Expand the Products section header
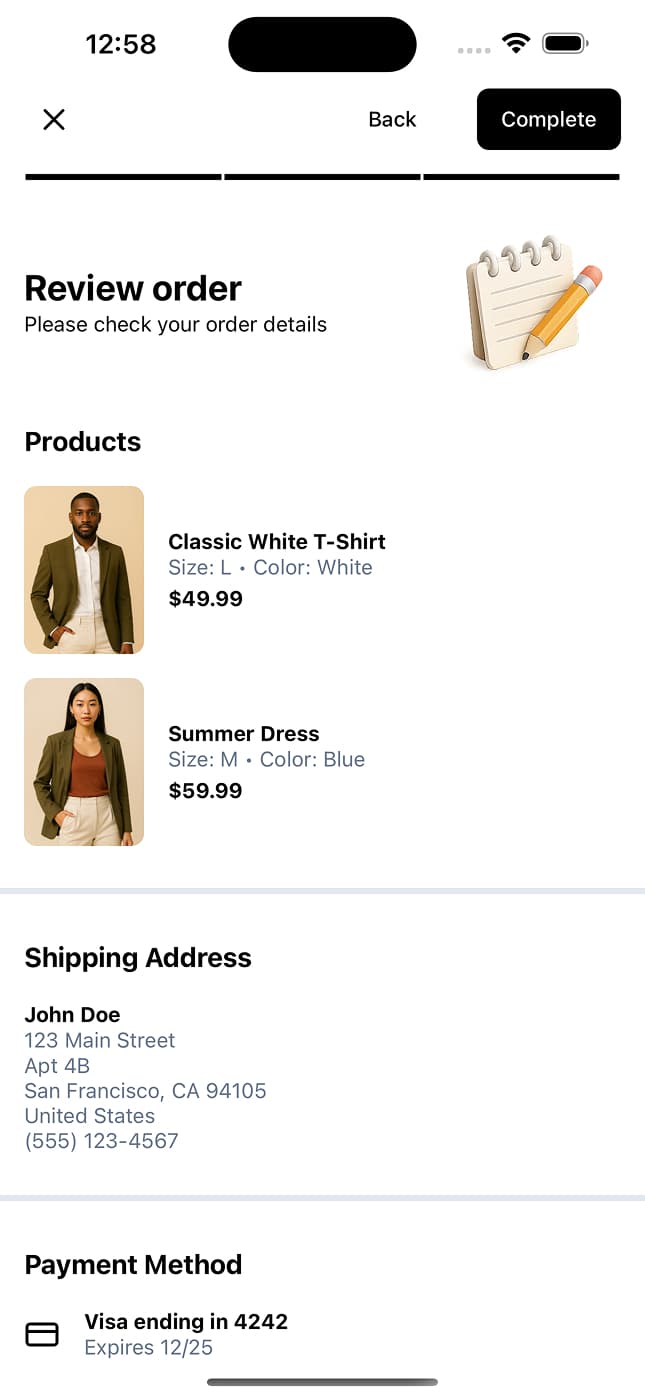Image resolution: width=645 pixels, height=1398 pixels. 83,441
